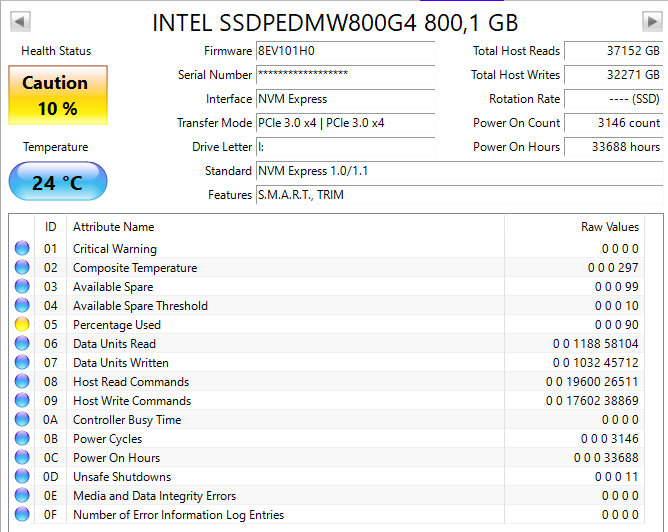Select the Data Units Read attribute name
This screenshot has height=532, width=668.
(114, 344)
